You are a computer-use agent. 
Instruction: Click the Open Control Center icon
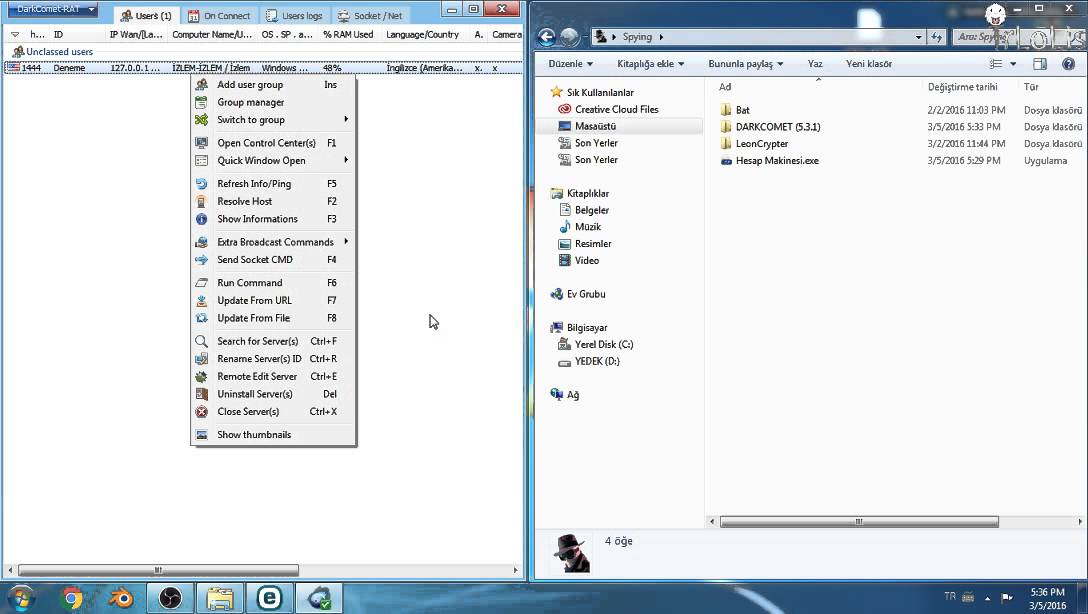coord(201,143)
